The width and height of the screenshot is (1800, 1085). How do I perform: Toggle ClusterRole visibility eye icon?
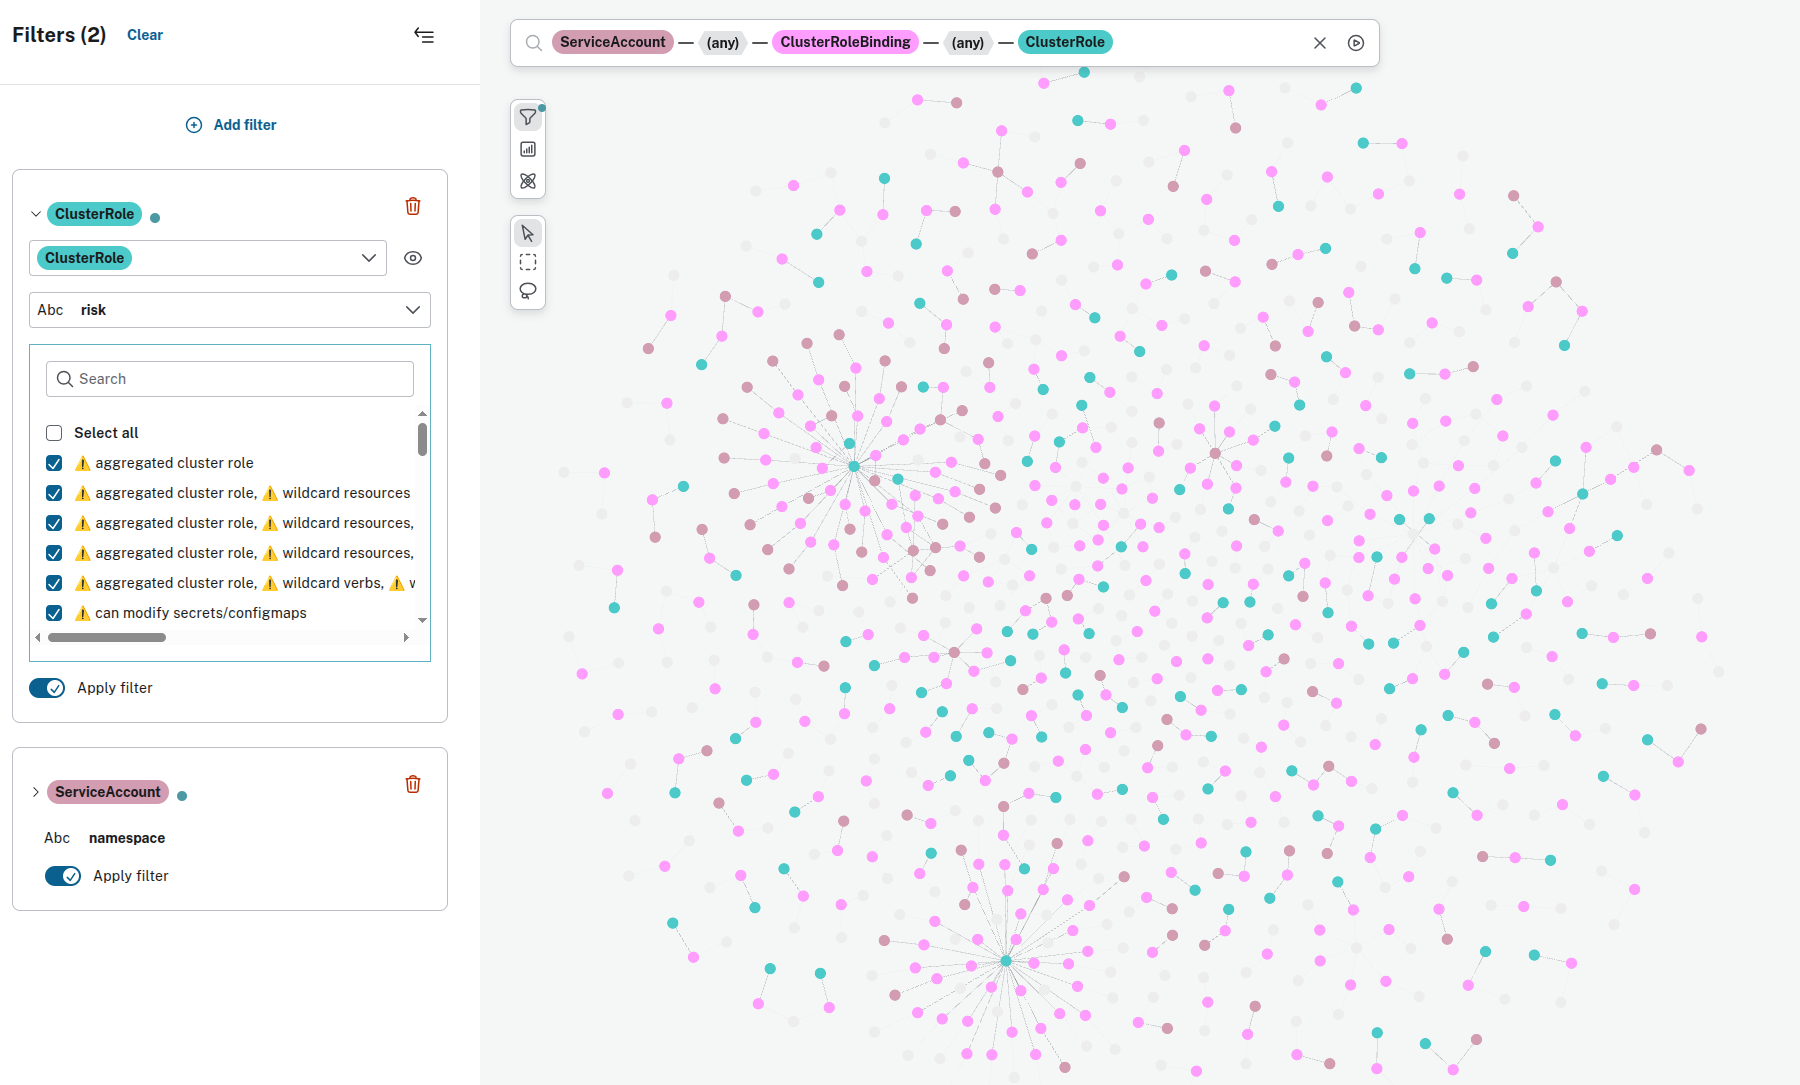(413, 258)
